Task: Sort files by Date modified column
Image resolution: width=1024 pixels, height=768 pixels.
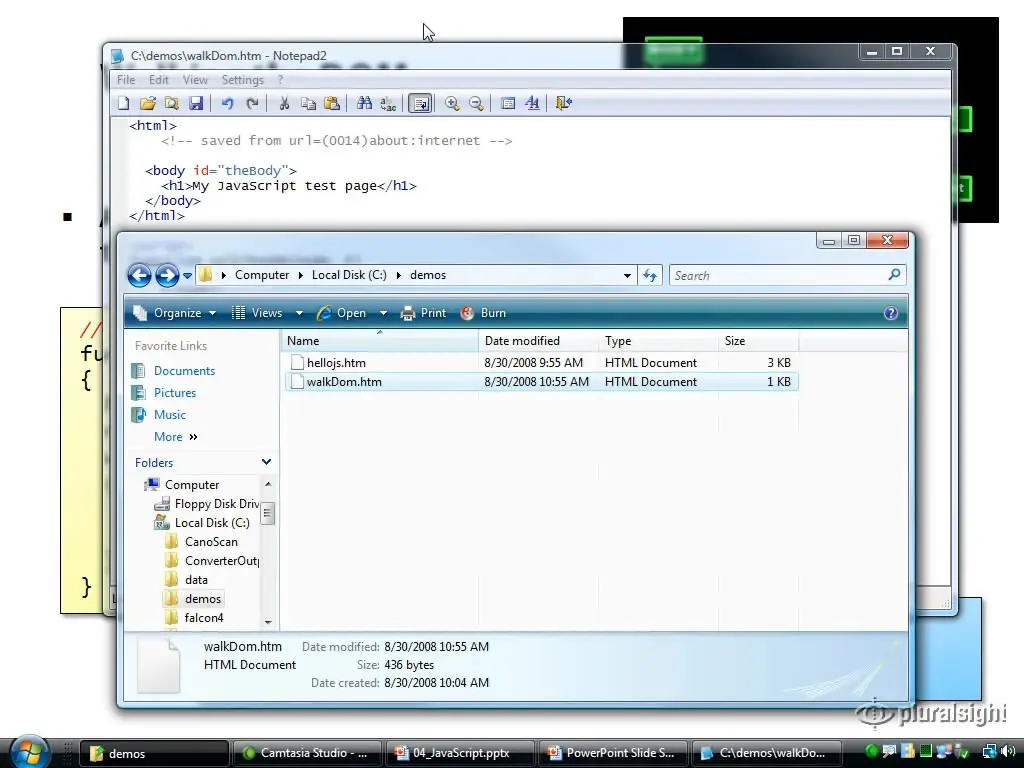Action: pyautogui.click(x=539, y=341)
